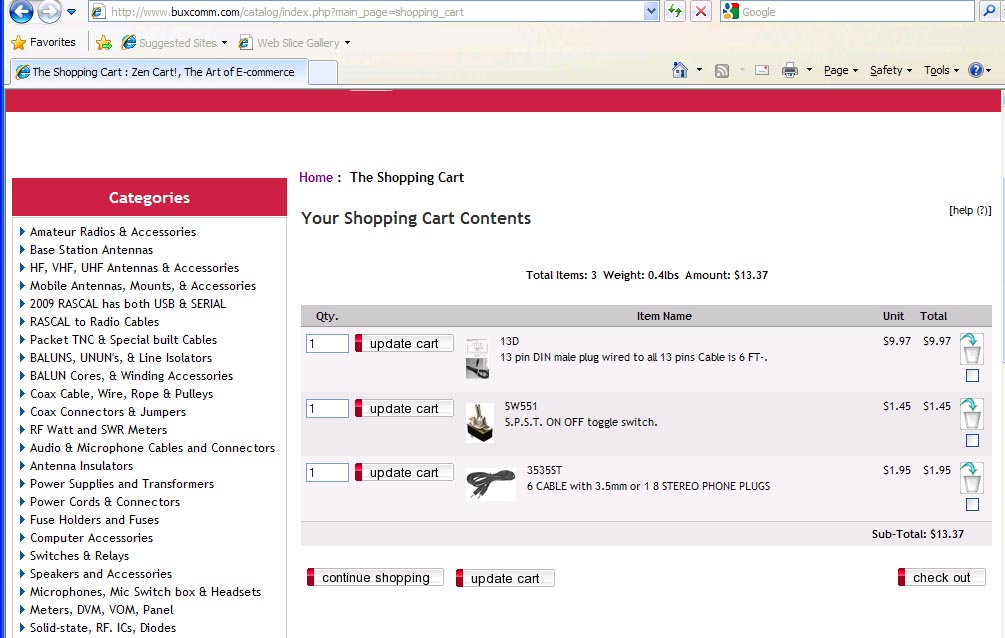1005x638 pixels.
Task: Go forward with the browser Forward arrow
Action: [49, 11]
